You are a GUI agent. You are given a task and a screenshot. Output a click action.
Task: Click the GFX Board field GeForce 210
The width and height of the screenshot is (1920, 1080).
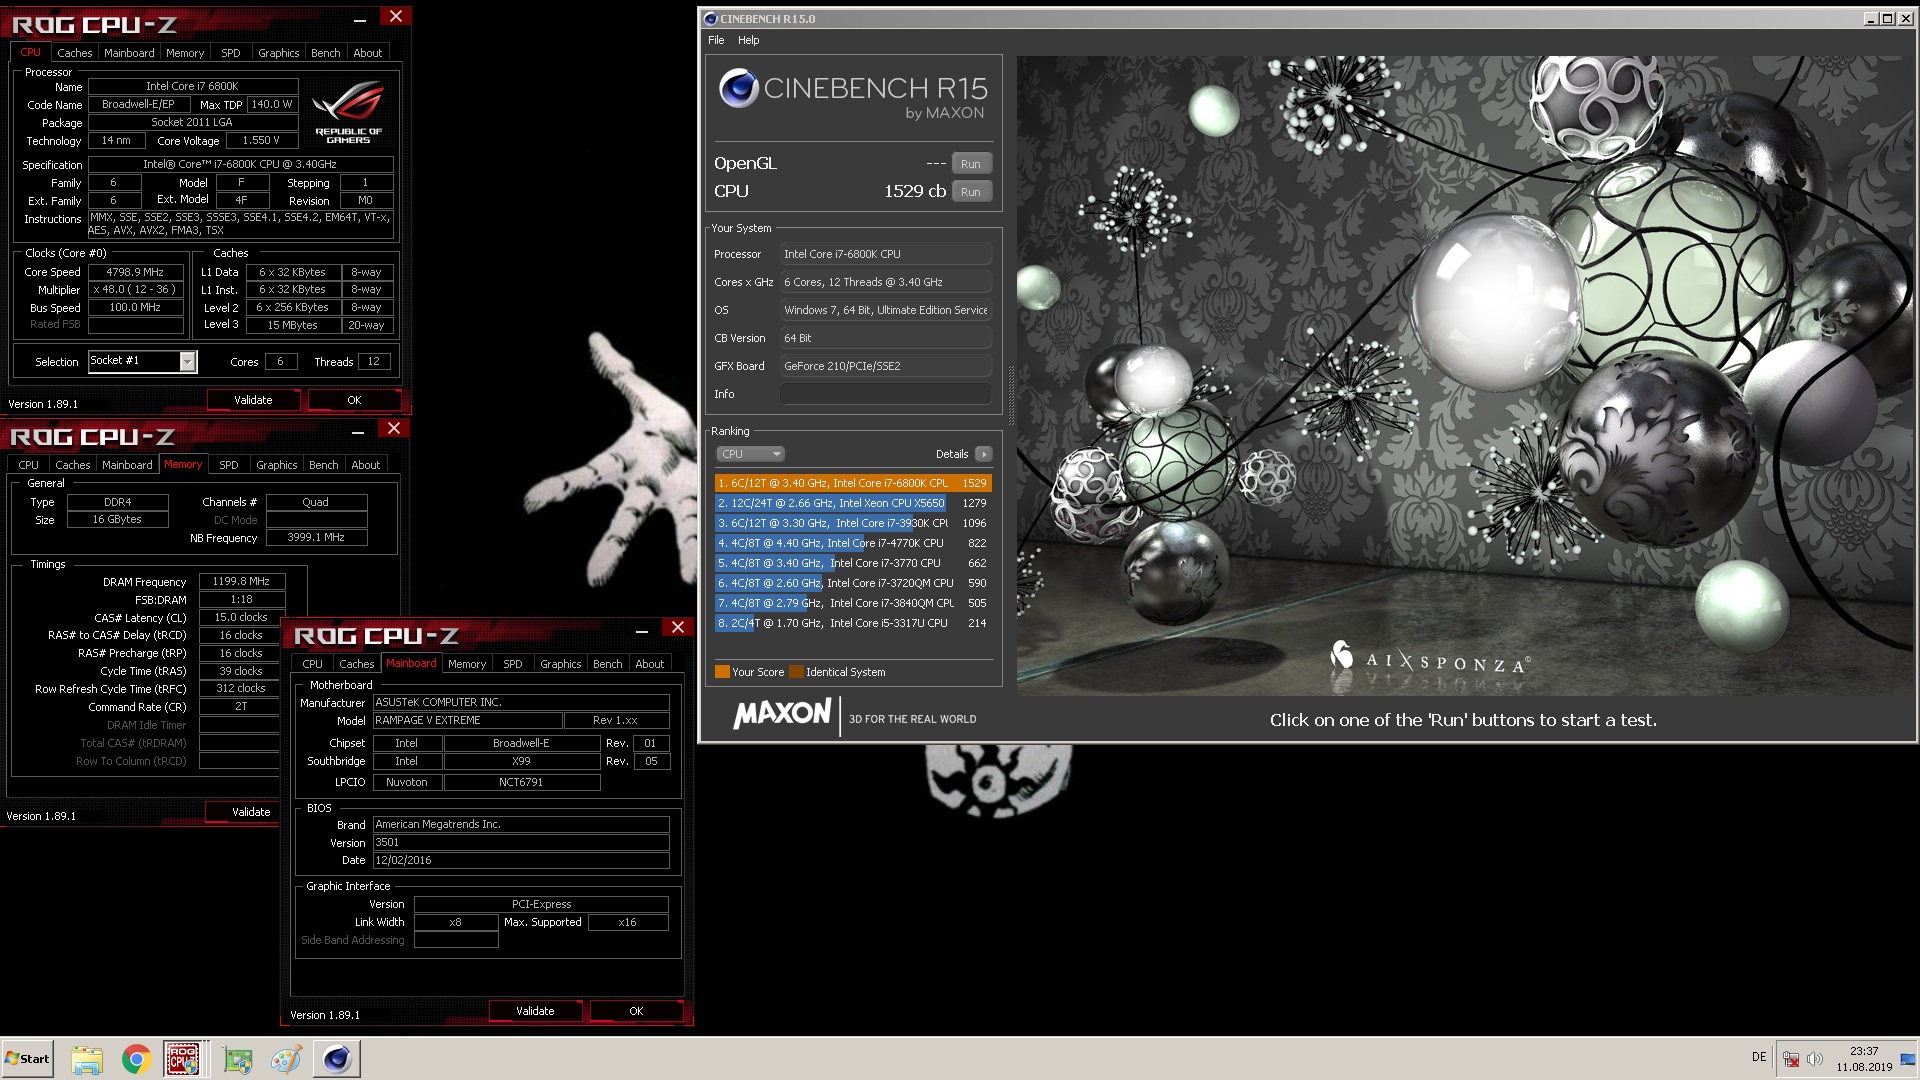pos(885,366)
